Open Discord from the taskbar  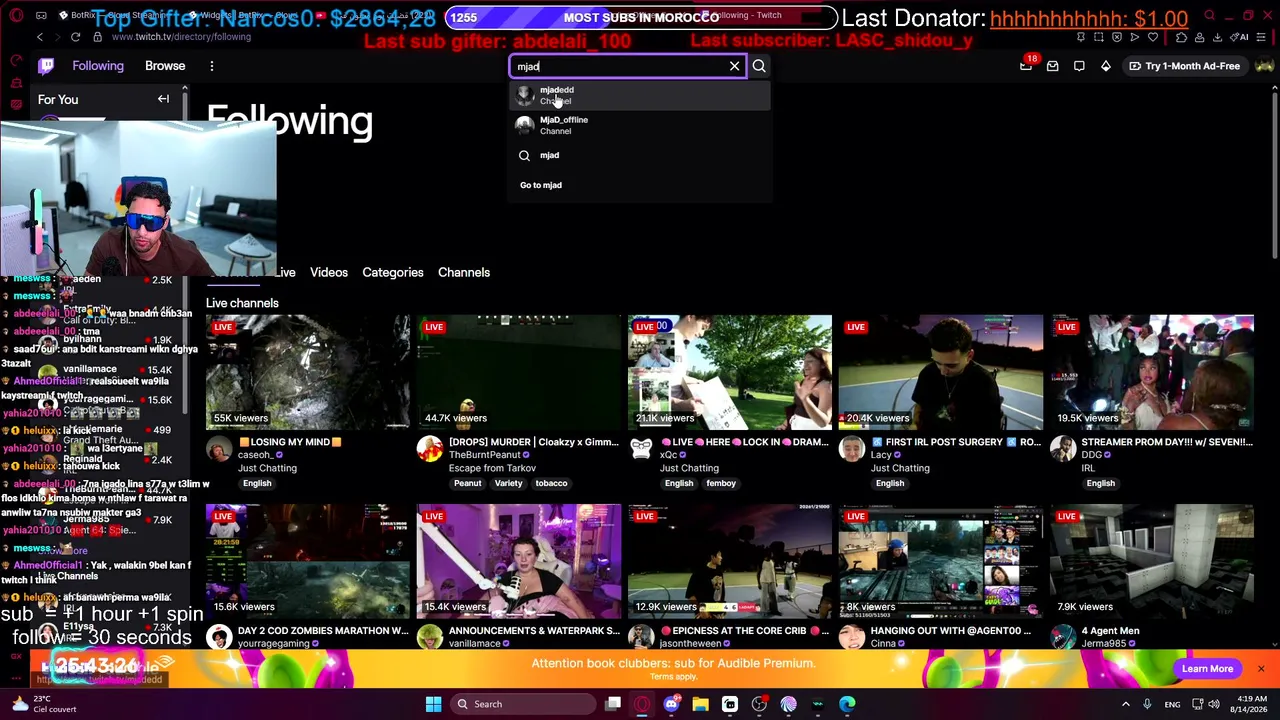pyautogui.click(x=671, y=704)
